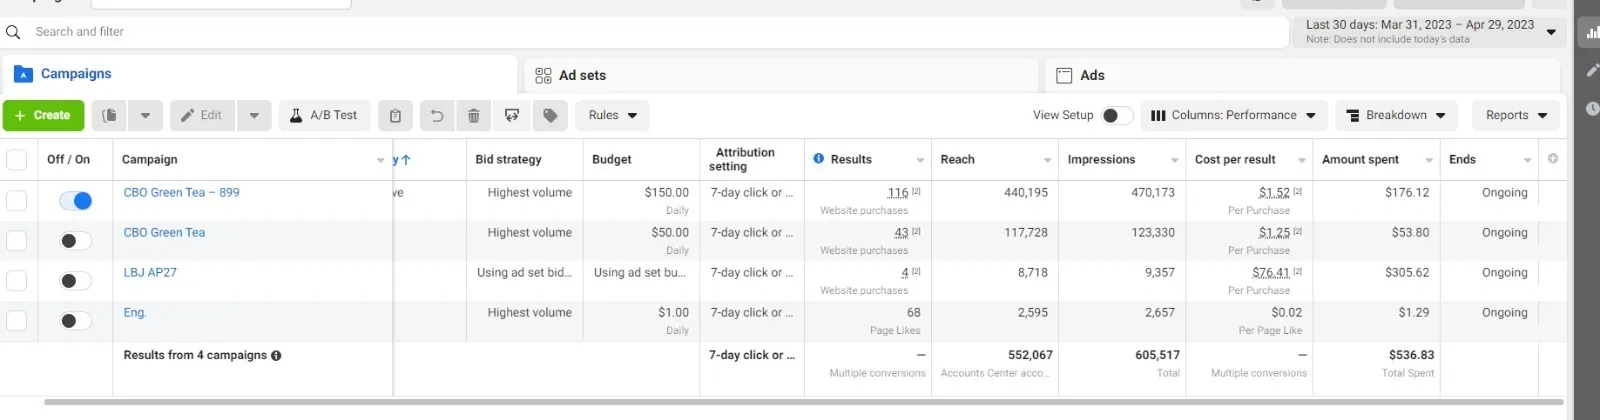1600x420 pixels.
Task: Turn off the CBO Green Tea – 899 campaign
Action: click(x=75, y=201)
